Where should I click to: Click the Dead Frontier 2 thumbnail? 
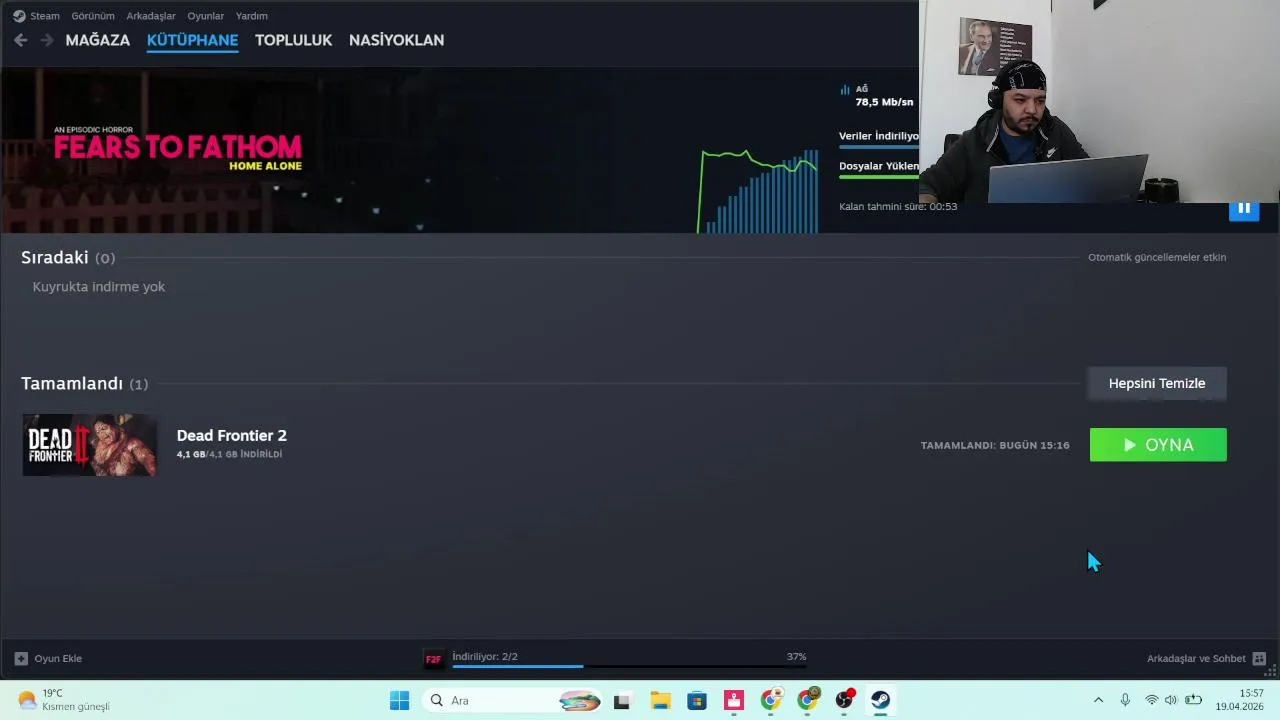tap(90, 445)
